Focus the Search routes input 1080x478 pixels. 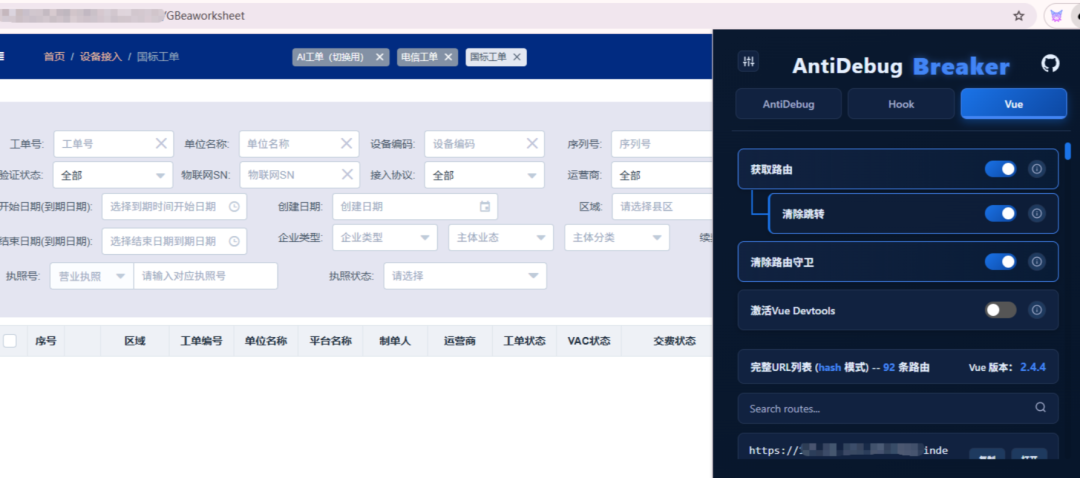pyautogui.click(x=897, y=408)
